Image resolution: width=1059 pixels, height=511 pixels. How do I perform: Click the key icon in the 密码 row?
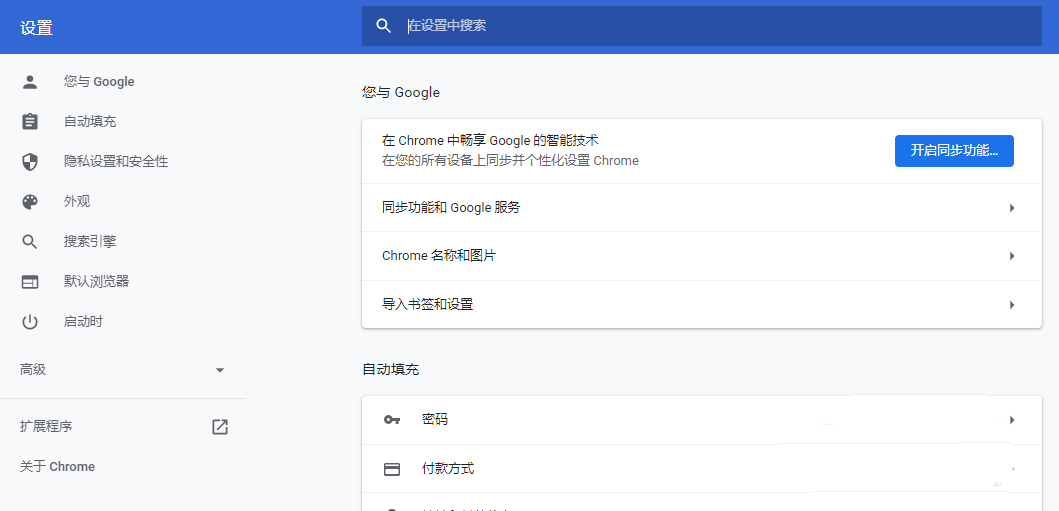click(x=392, y=420)
